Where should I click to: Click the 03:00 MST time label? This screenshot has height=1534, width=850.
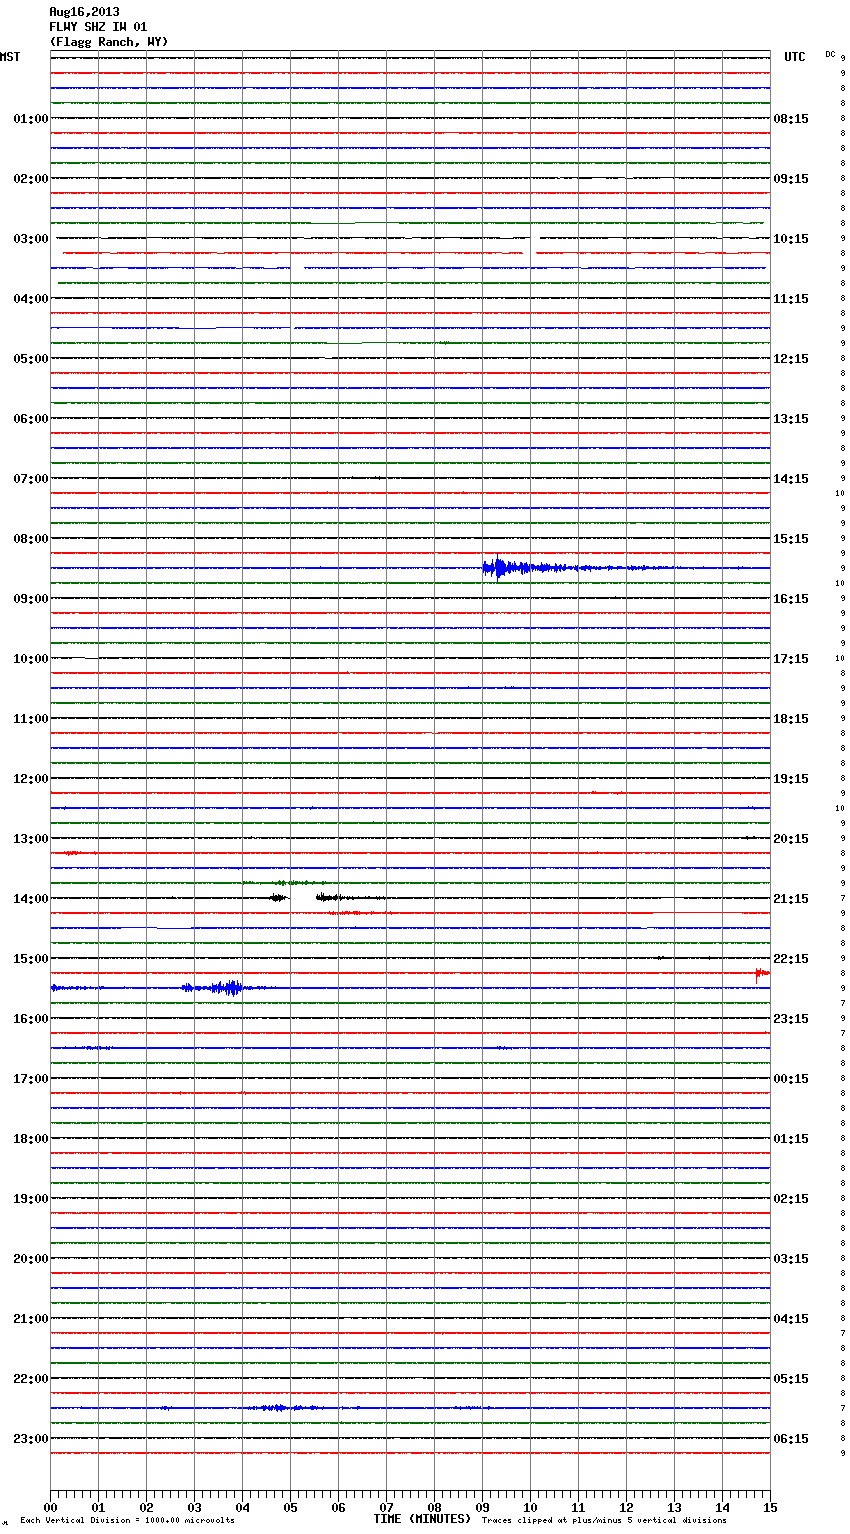(x=30, y=239)
